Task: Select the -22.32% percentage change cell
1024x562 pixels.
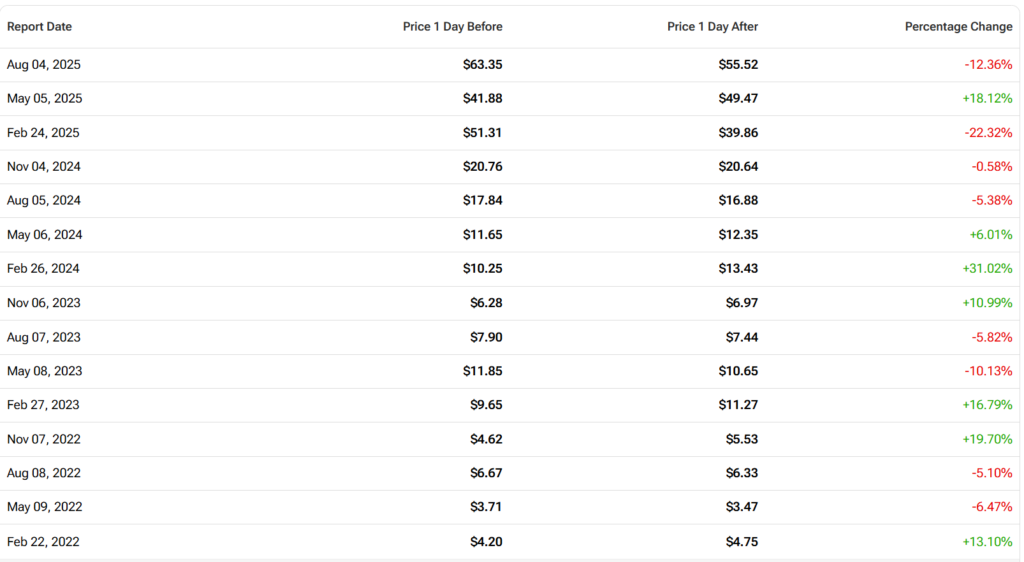Action: (986, 132)
